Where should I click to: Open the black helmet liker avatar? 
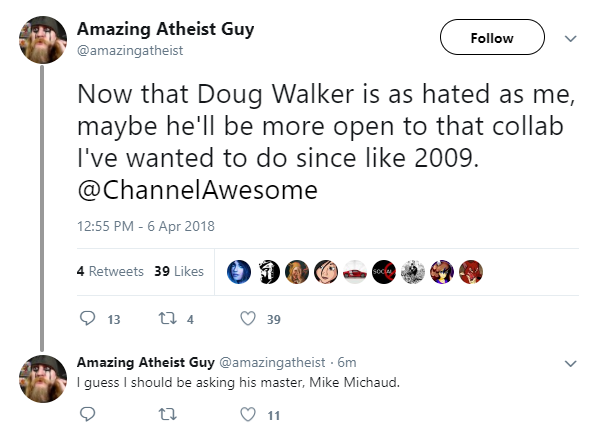(x=268, y=272)
